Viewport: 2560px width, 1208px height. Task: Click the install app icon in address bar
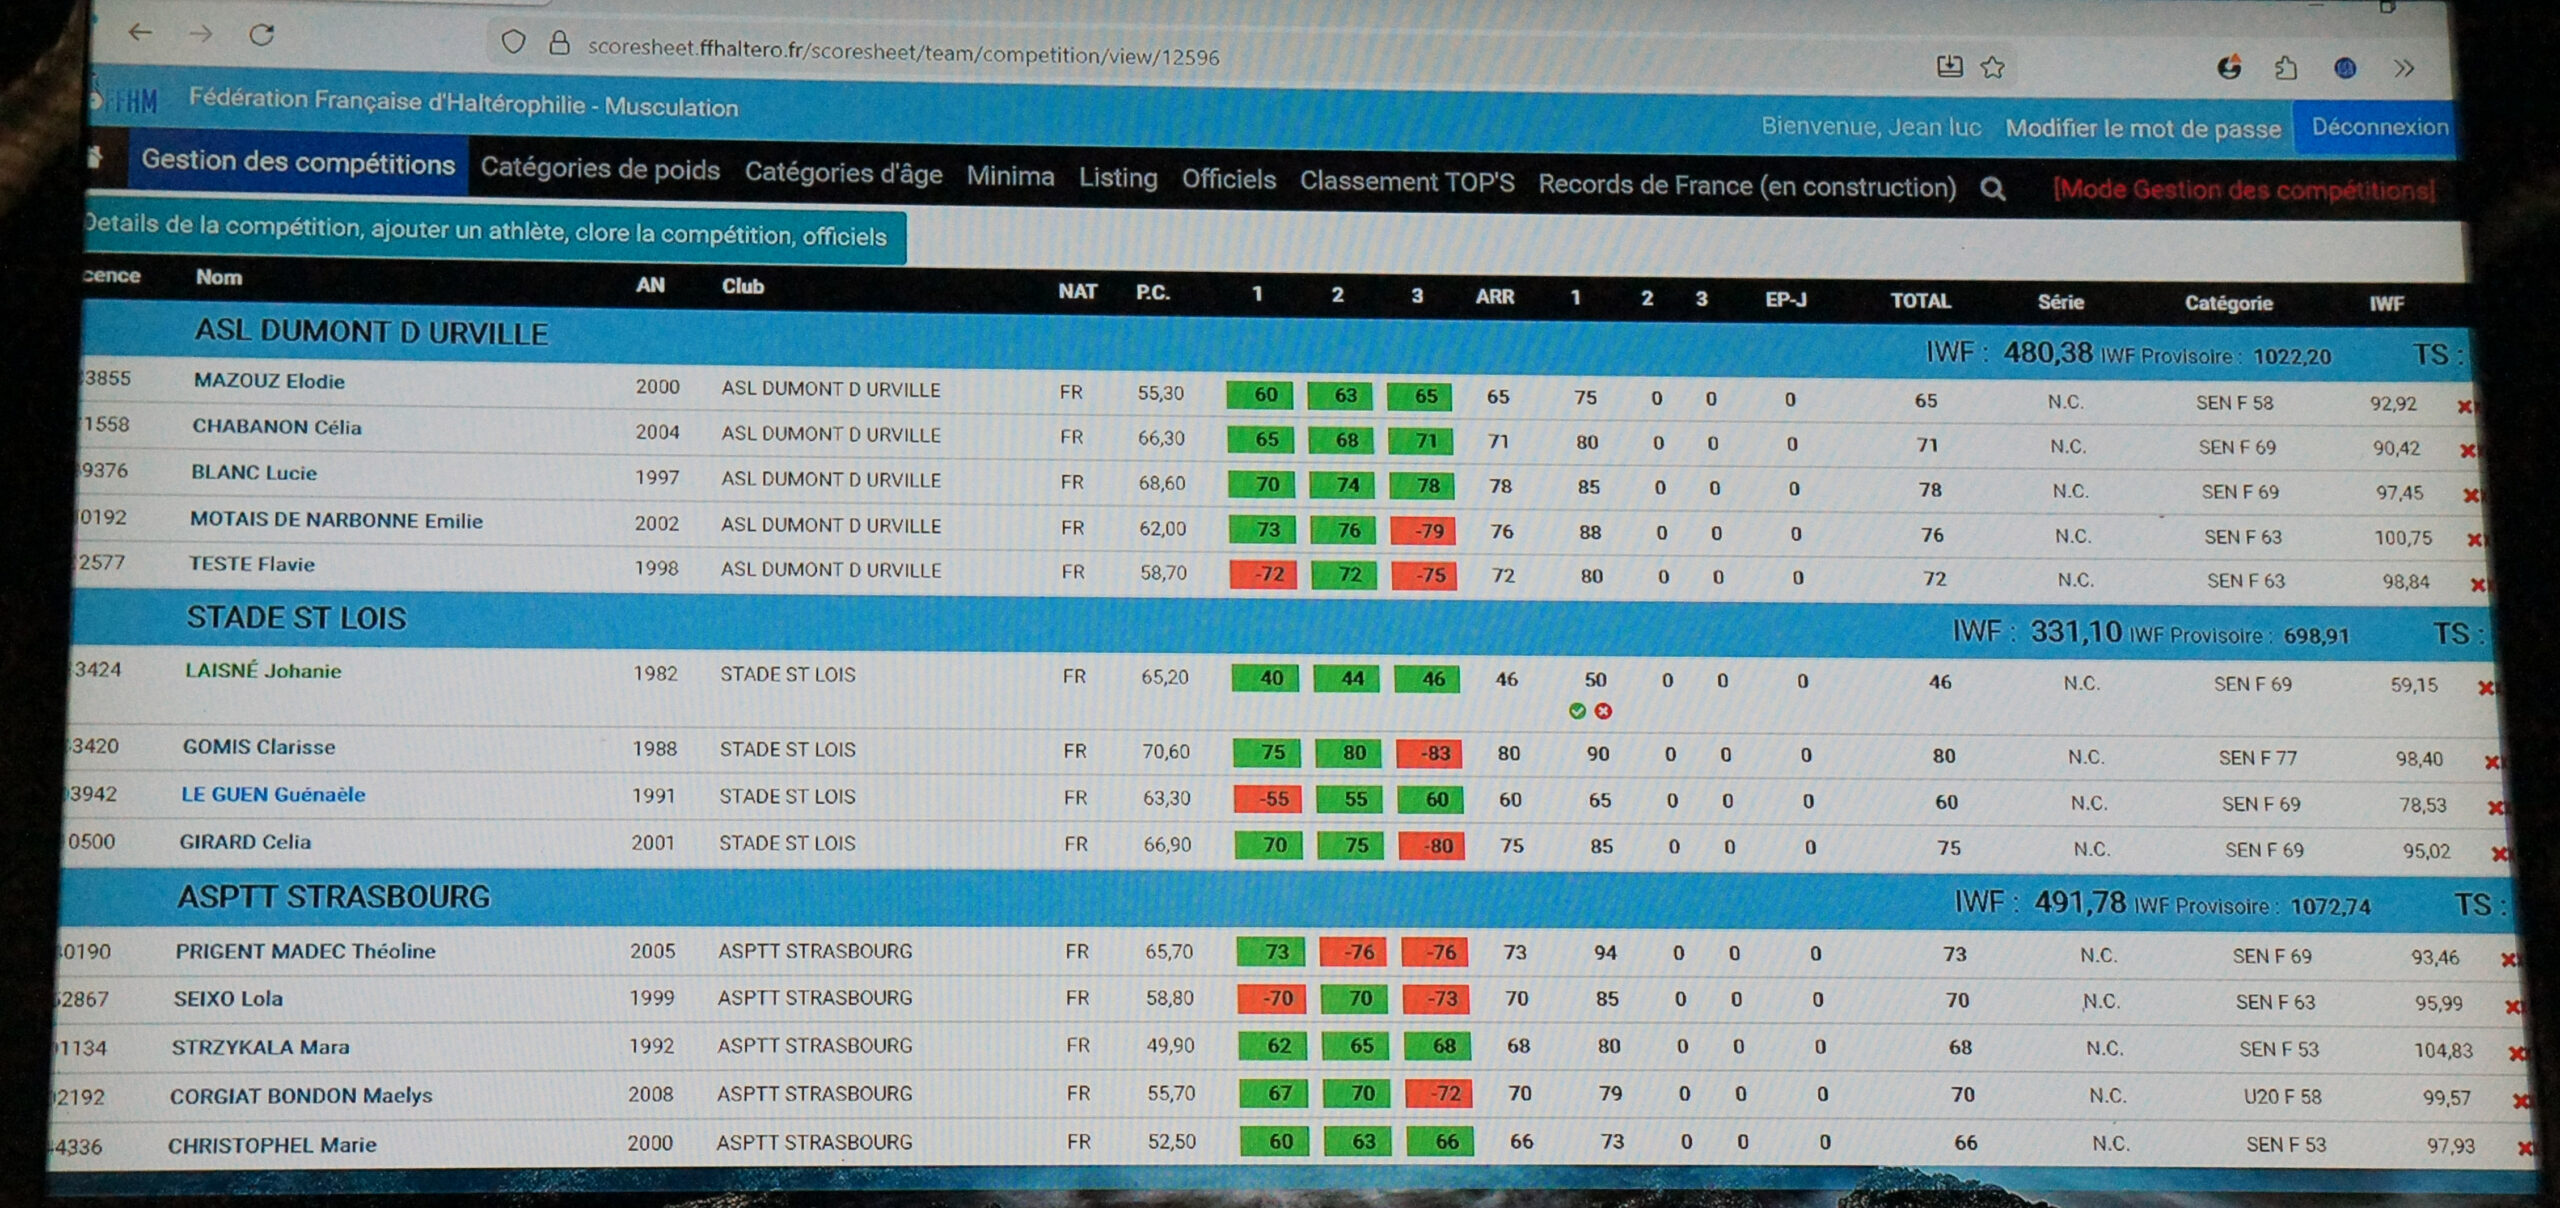pos(1949,67)
